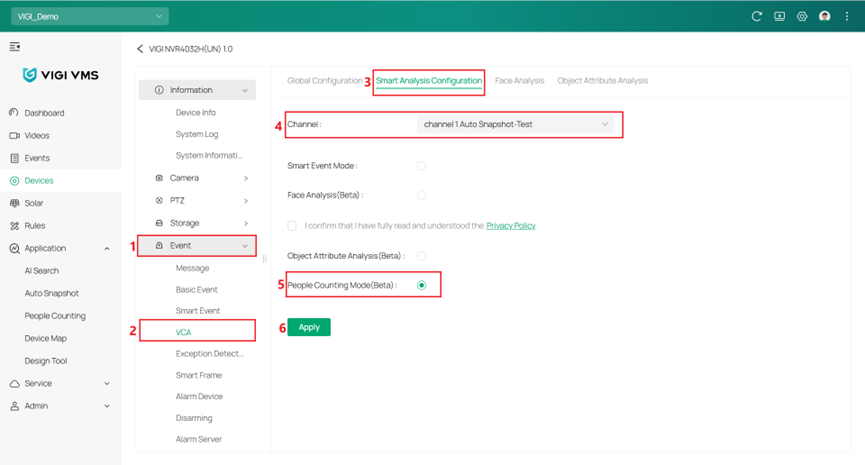865x465 pixels.
Task: Click the Events list icon
Action: (14, 158)
